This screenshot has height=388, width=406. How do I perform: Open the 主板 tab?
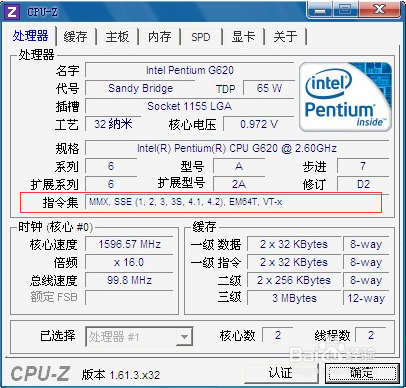pyautogui.click(x=117, y=36)
